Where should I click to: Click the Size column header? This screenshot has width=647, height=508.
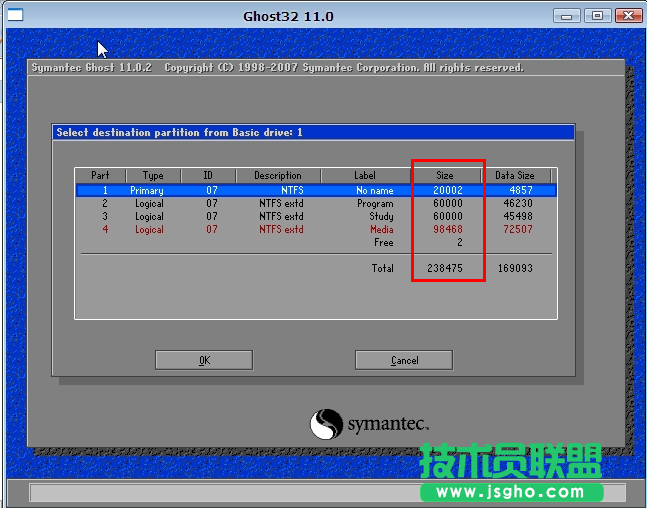445,175
